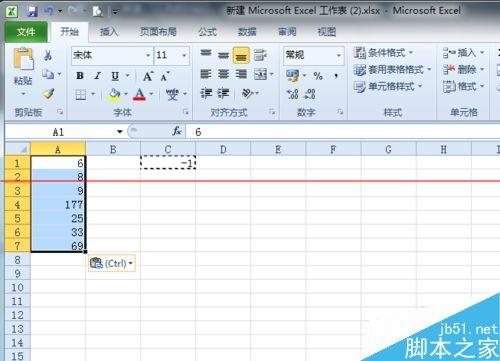
Task: Click the 条件格式 button
Action: pos(383,52)
